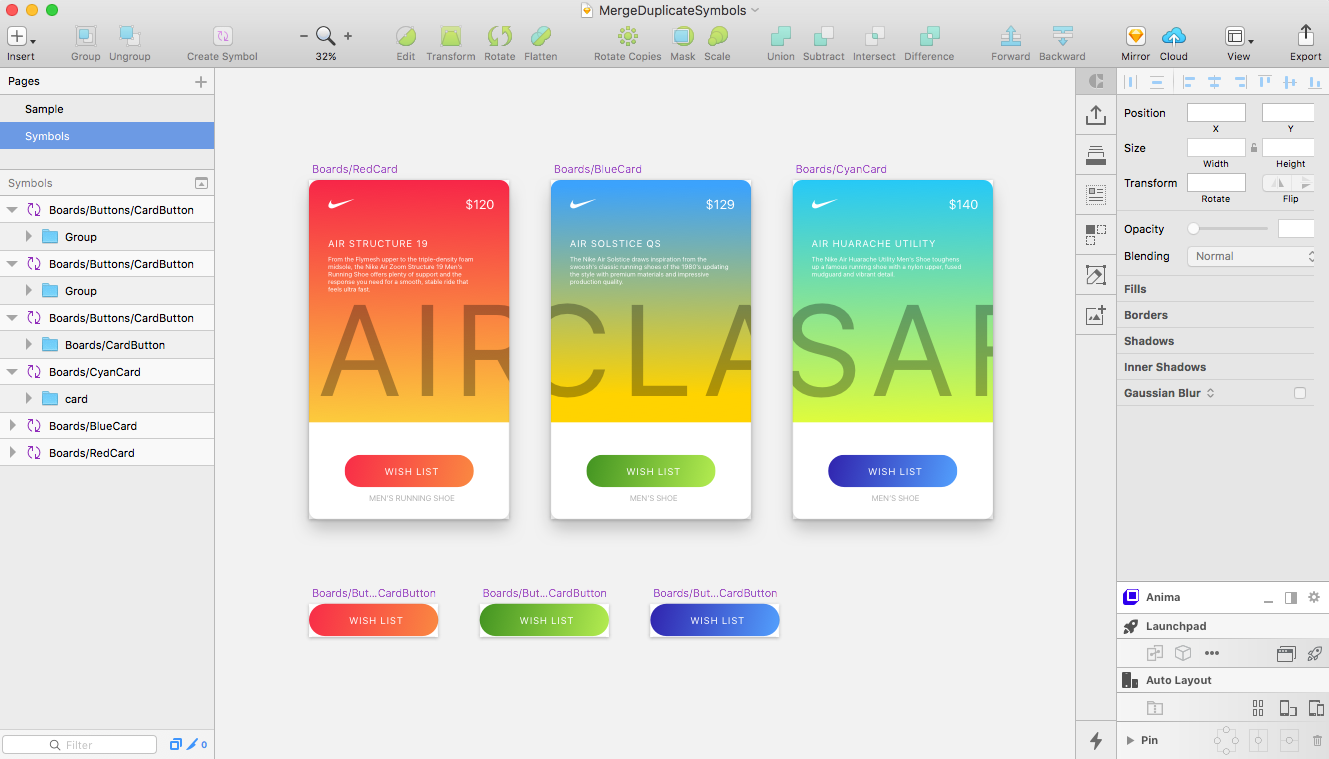
Task: Add a new page with plus button
Action: pyautogui.click(x=201, y=82)
